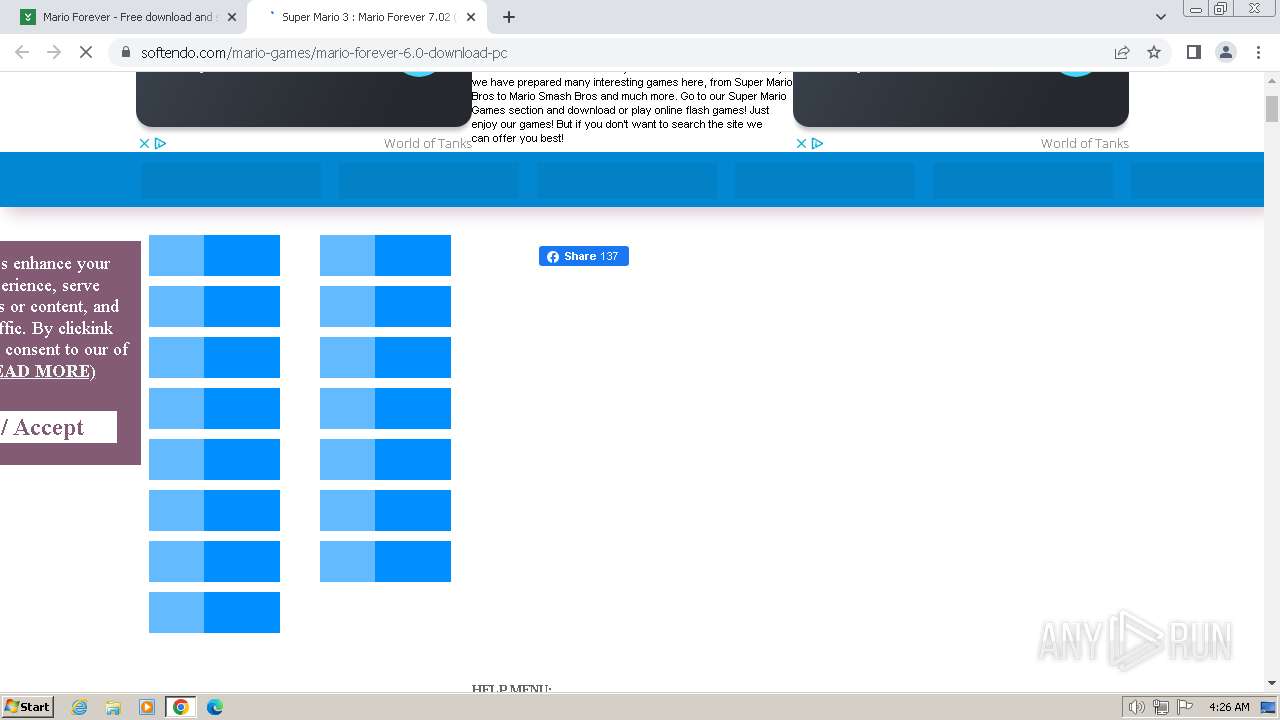This screenshot has height=720, width=1280.
Task: Open a new browser tab
Action: pos(509,17)
